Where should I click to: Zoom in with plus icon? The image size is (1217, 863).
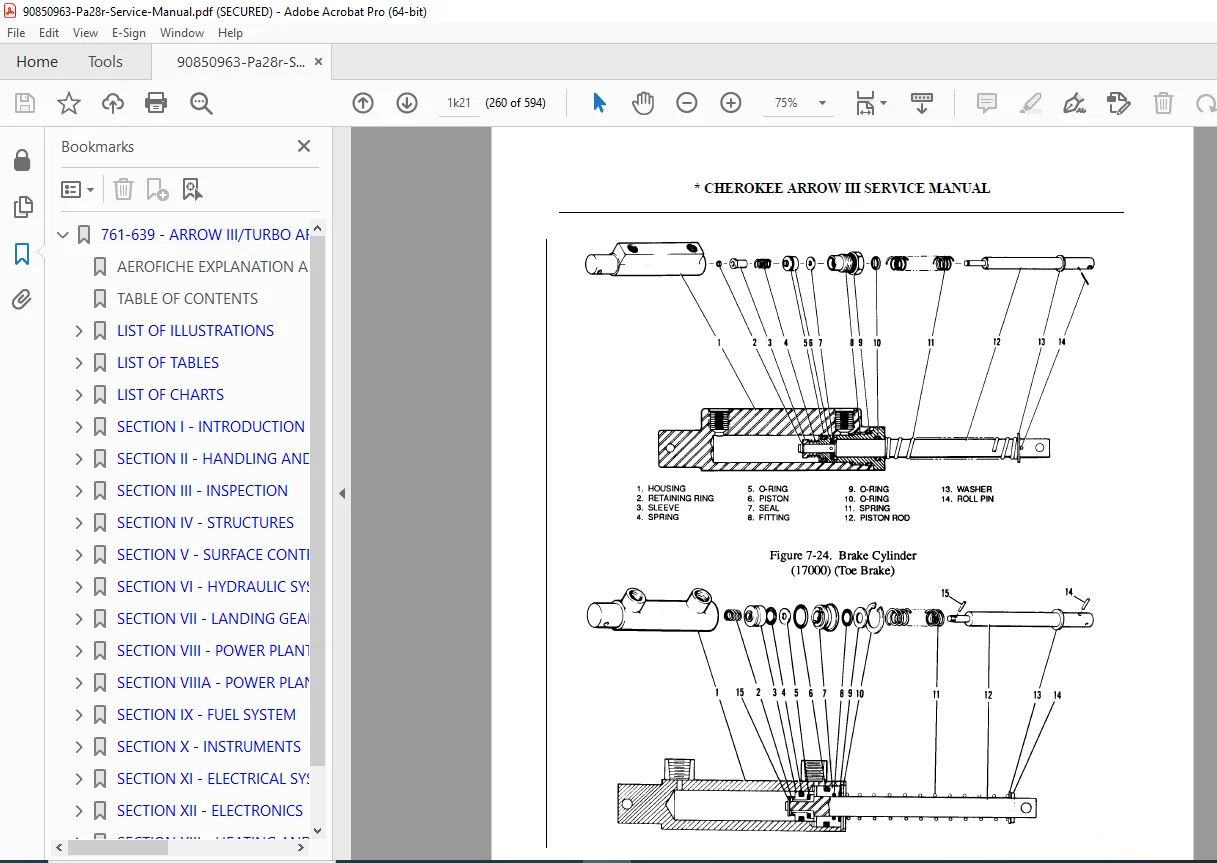pyautogui.click(x=731, y=103)
